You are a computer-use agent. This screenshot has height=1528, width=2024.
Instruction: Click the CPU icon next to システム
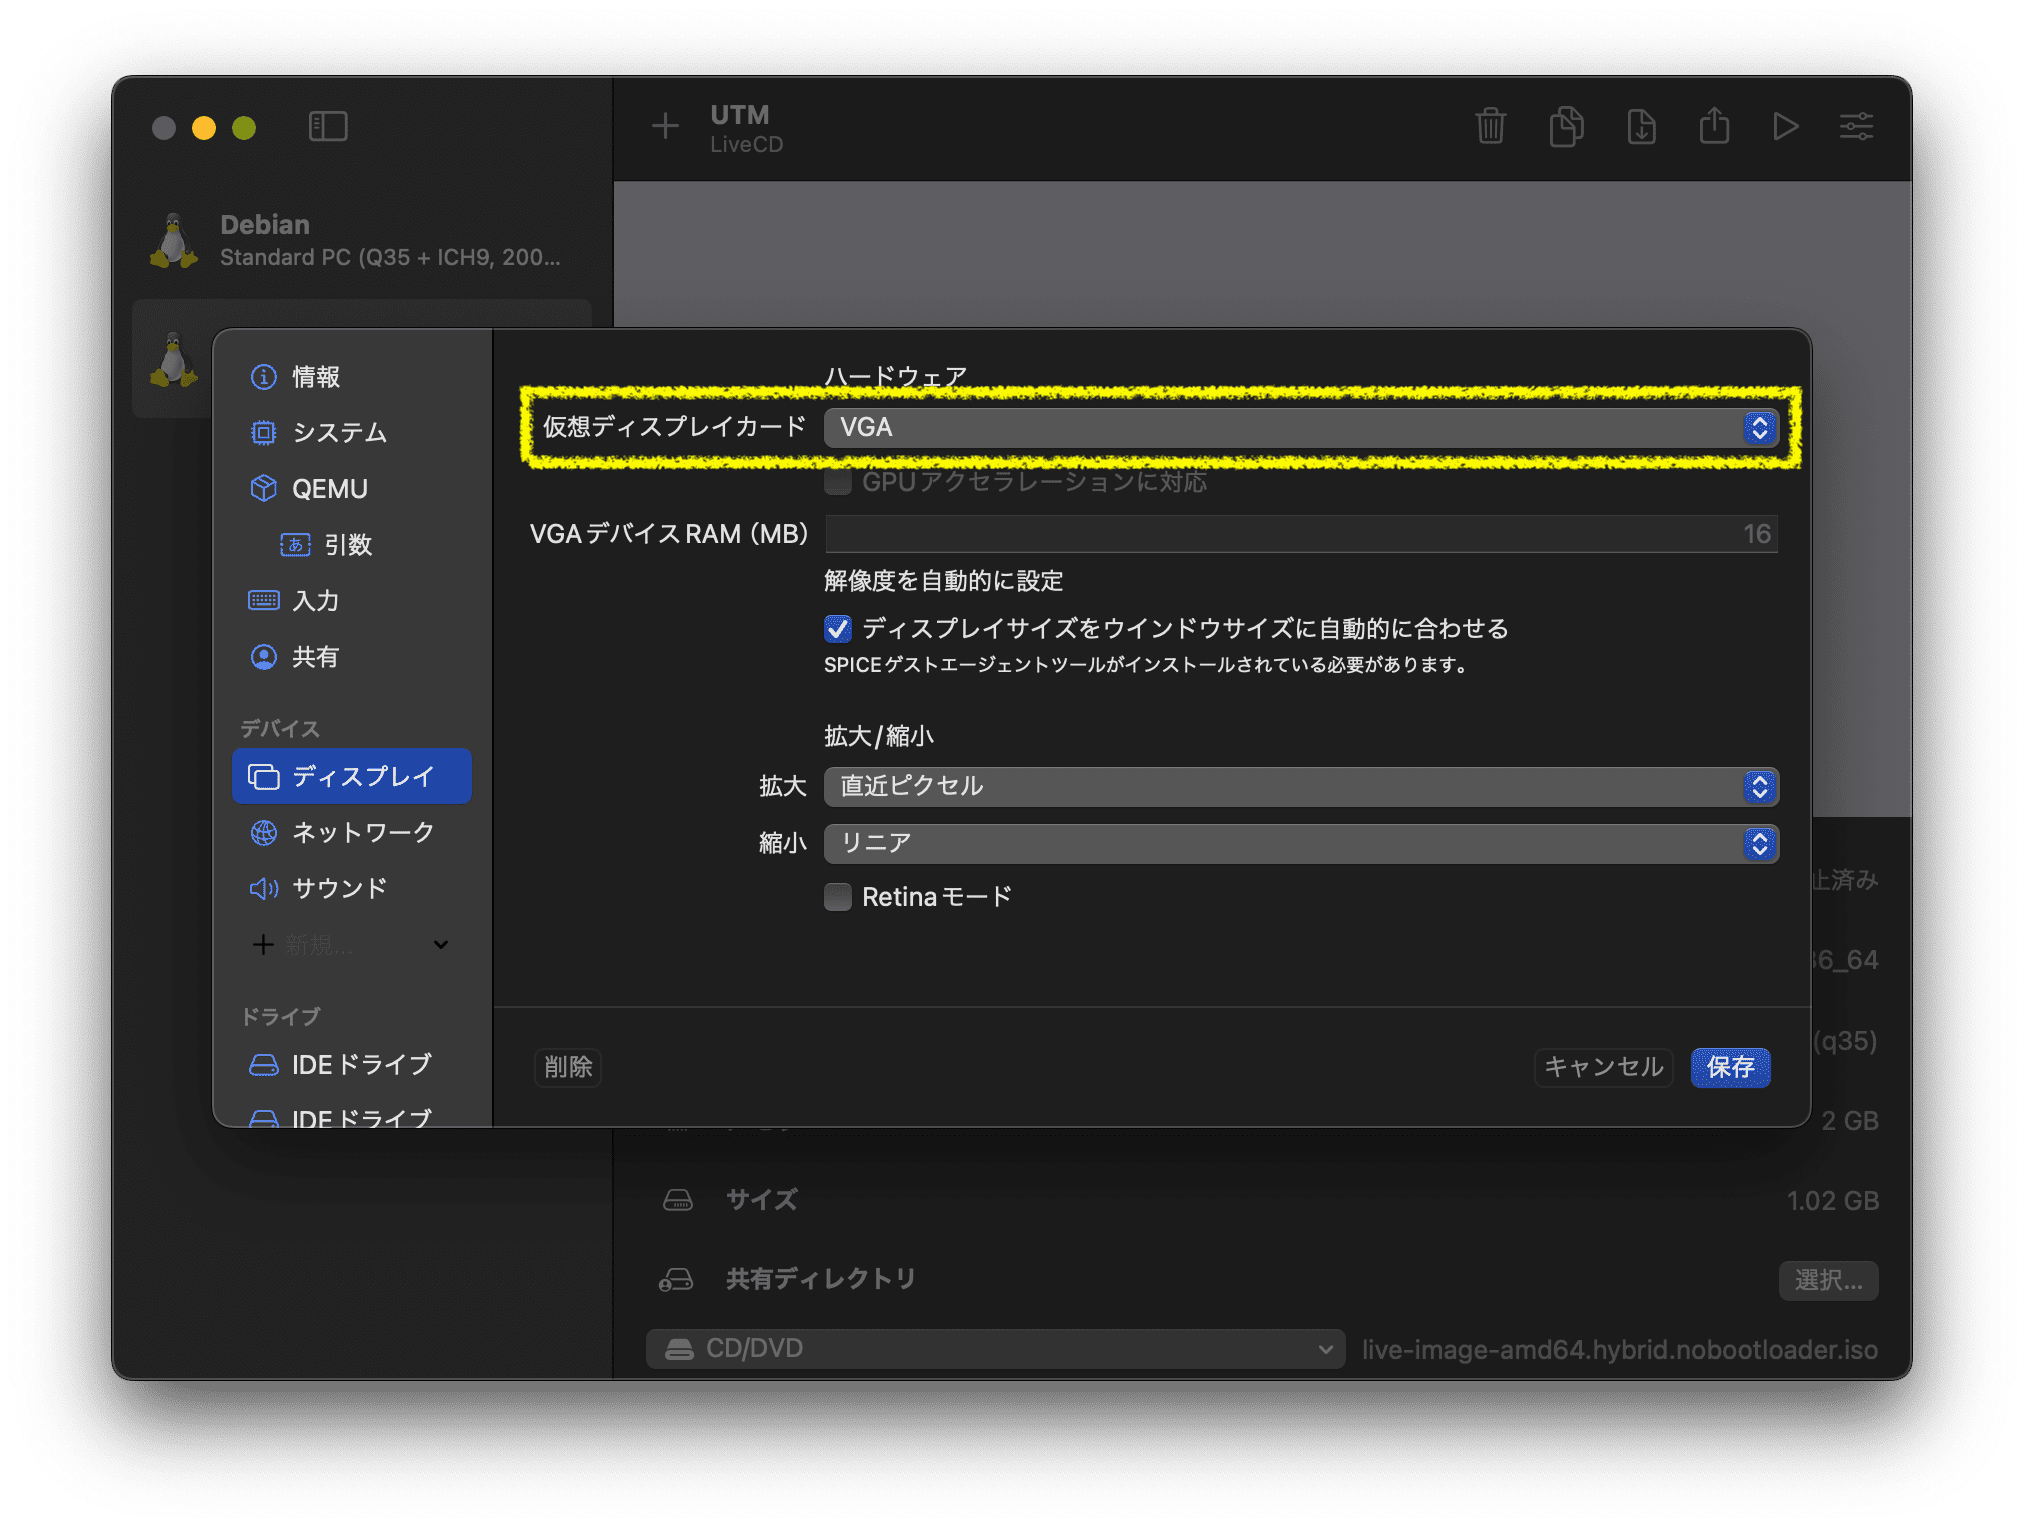264,432
